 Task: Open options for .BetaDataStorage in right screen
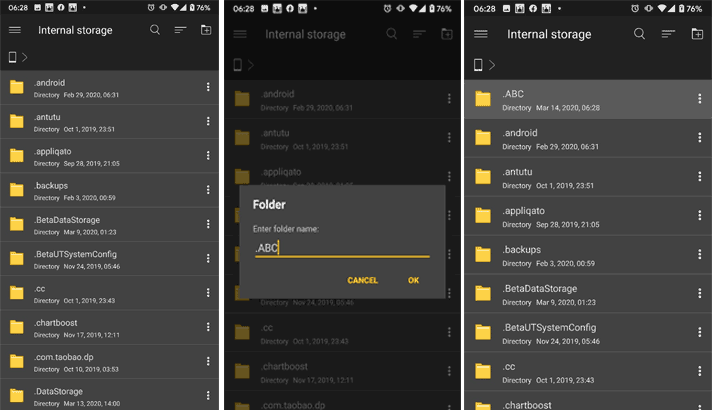click(x=699, y=293)
